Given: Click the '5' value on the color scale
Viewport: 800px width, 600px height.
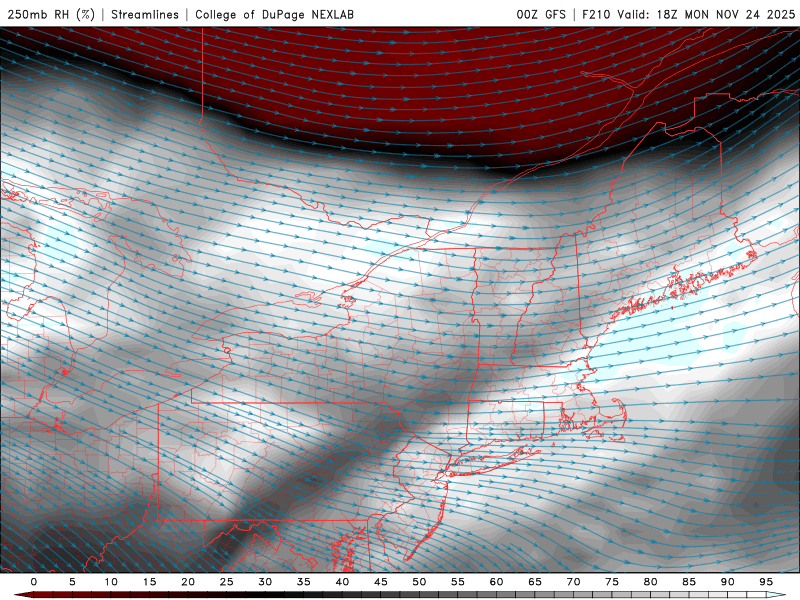Looking at the screenshot, I should coord(72,582).
